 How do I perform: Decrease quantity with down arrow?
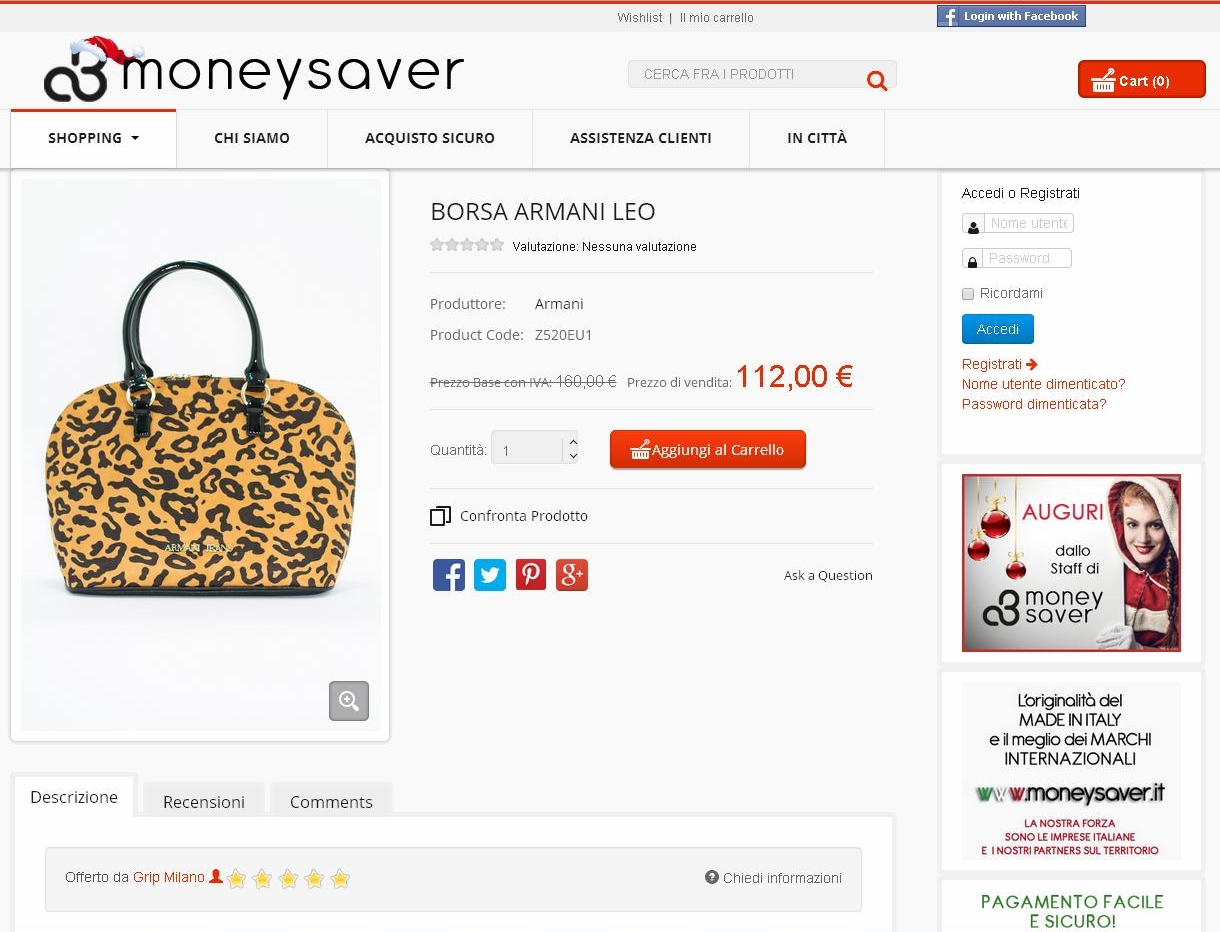[x=573, y=455]
